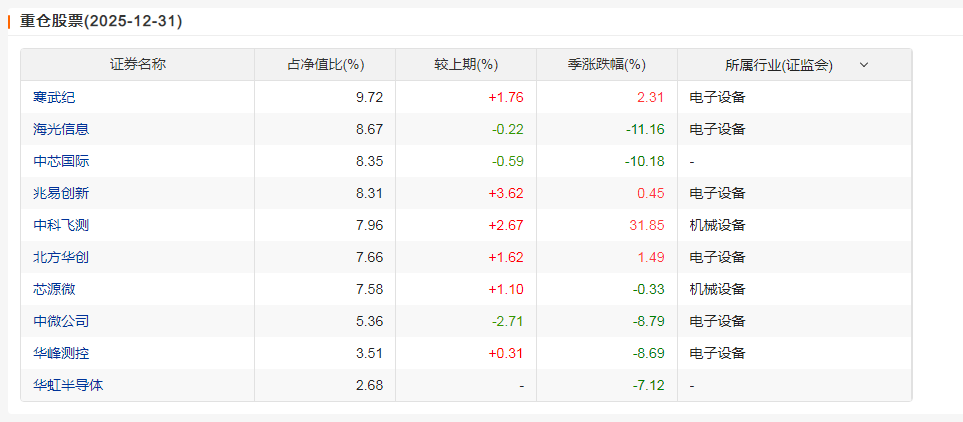Select quarterly change -11.16 for 海光信息
The image size is (963, 422).
[645, 129]
